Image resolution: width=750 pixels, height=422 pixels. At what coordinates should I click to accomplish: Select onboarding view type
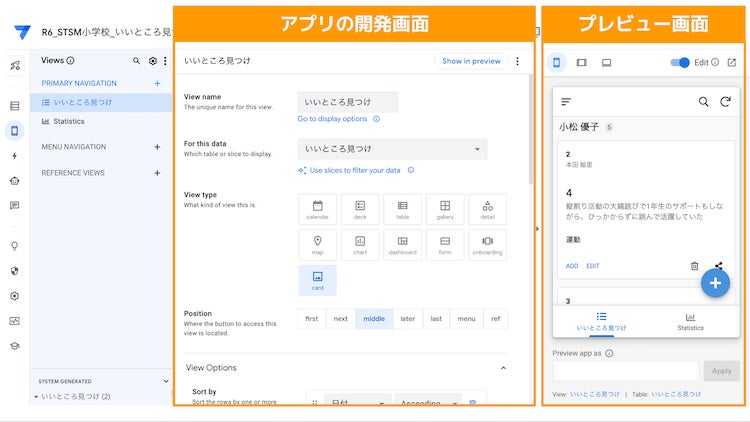point(487,245)
